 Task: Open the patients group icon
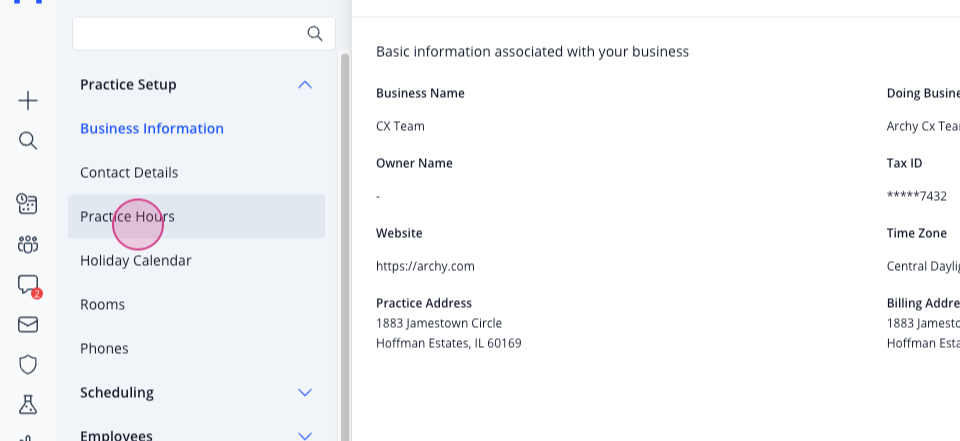pos(28,244)
